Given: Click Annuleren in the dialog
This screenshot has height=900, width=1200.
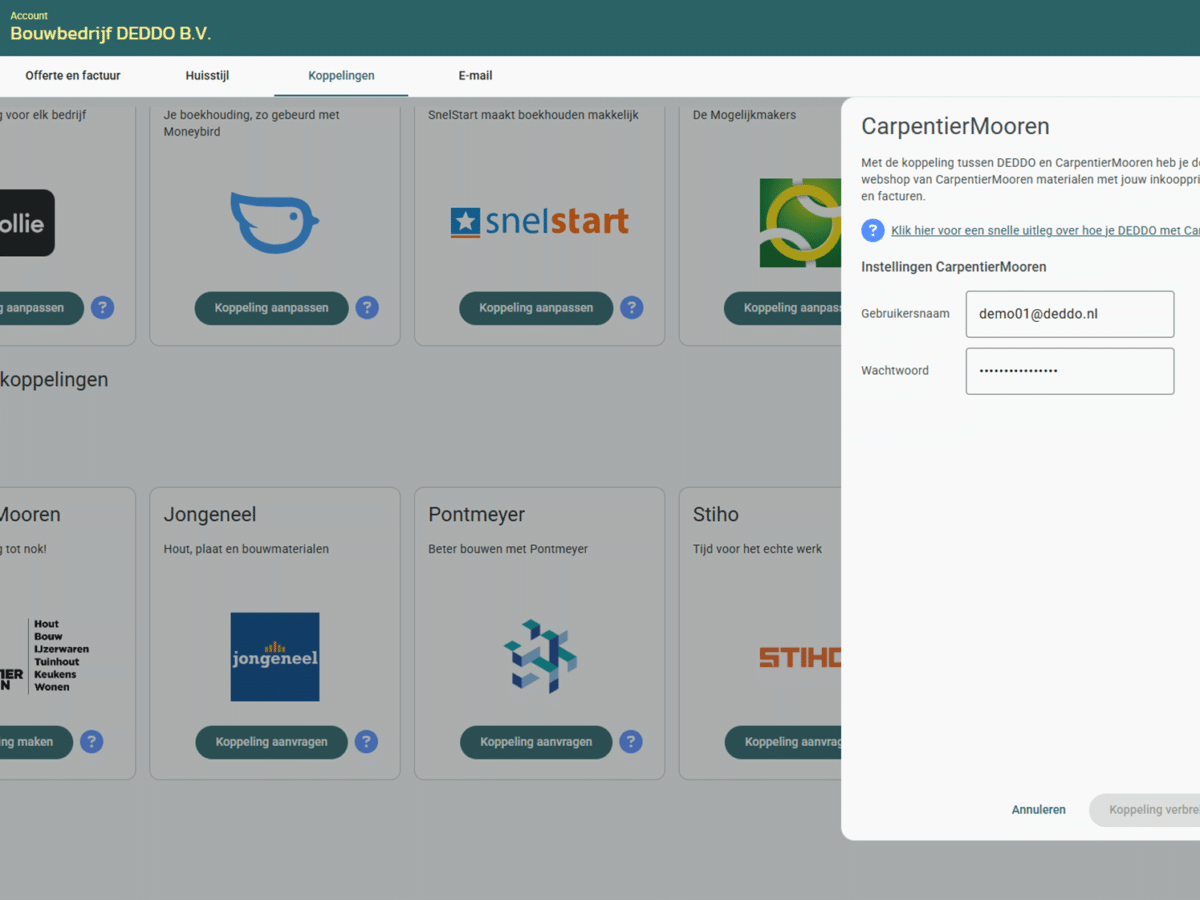Looking at the screenshot, I should pyautogui.click(x=1039, y=810).
